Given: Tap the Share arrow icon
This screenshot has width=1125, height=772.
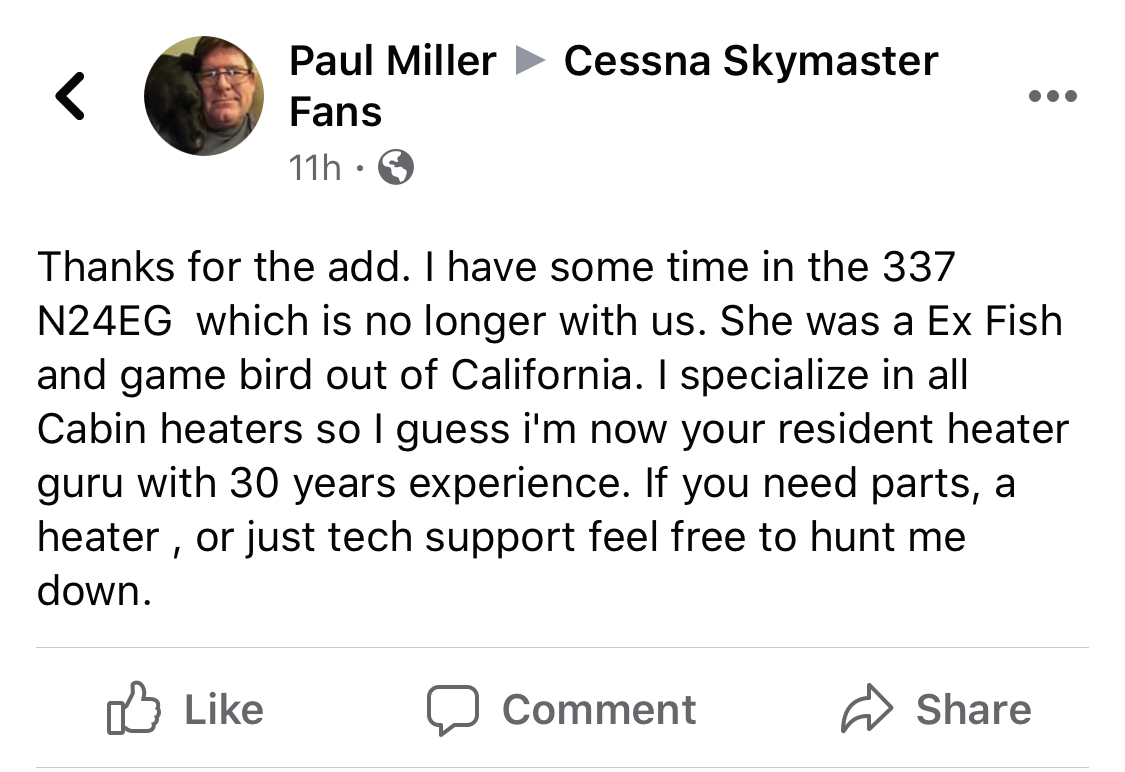Looking at the screenshot, I should pyautogui.click(x=867, y=709).
